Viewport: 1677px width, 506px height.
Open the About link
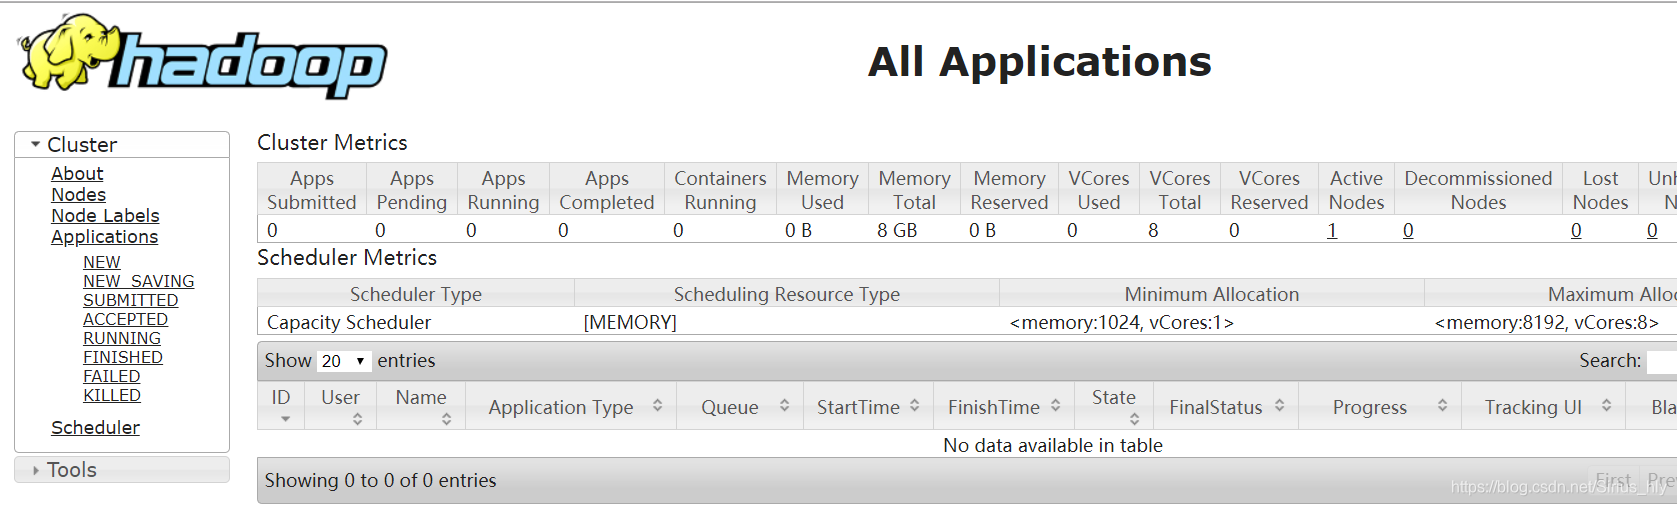click(77, 174)
